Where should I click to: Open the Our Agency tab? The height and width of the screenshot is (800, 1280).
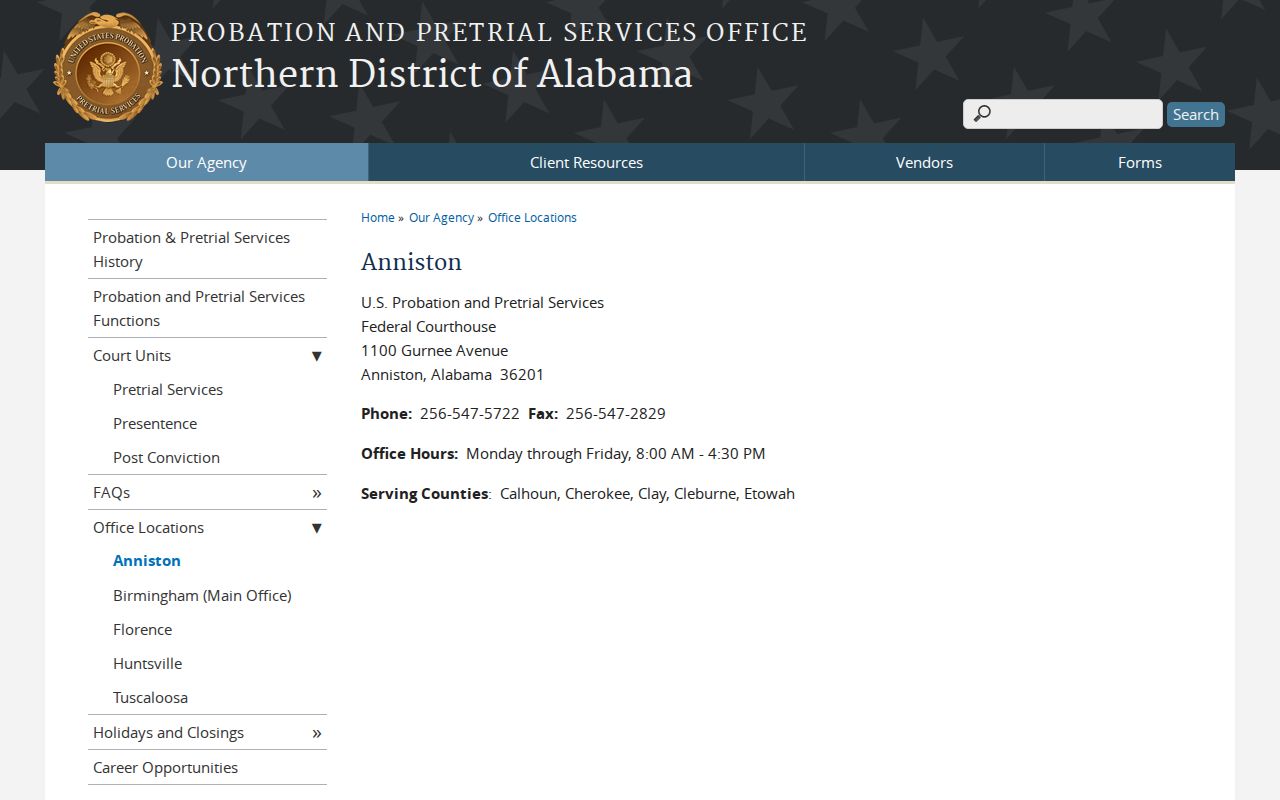point(206,162)
